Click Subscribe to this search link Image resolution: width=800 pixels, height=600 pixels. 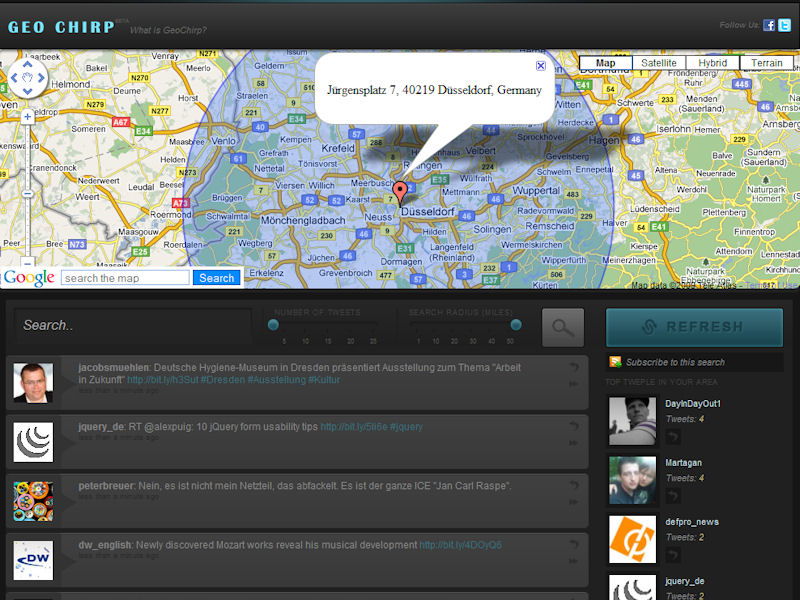(x=675, y=362)
